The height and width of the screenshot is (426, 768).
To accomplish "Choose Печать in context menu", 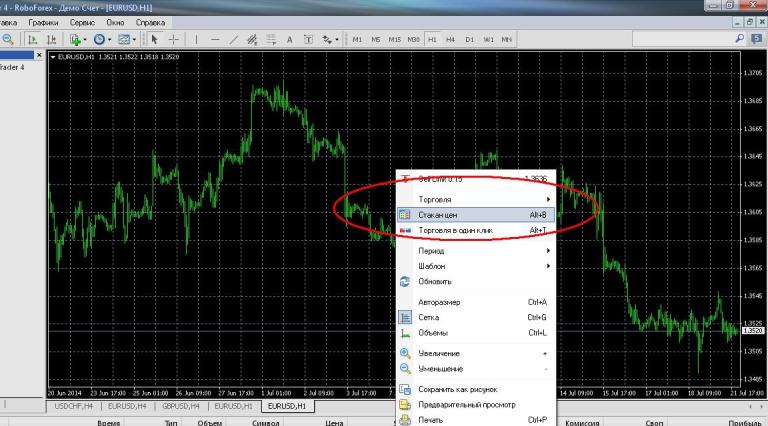I will click(476, 420).
